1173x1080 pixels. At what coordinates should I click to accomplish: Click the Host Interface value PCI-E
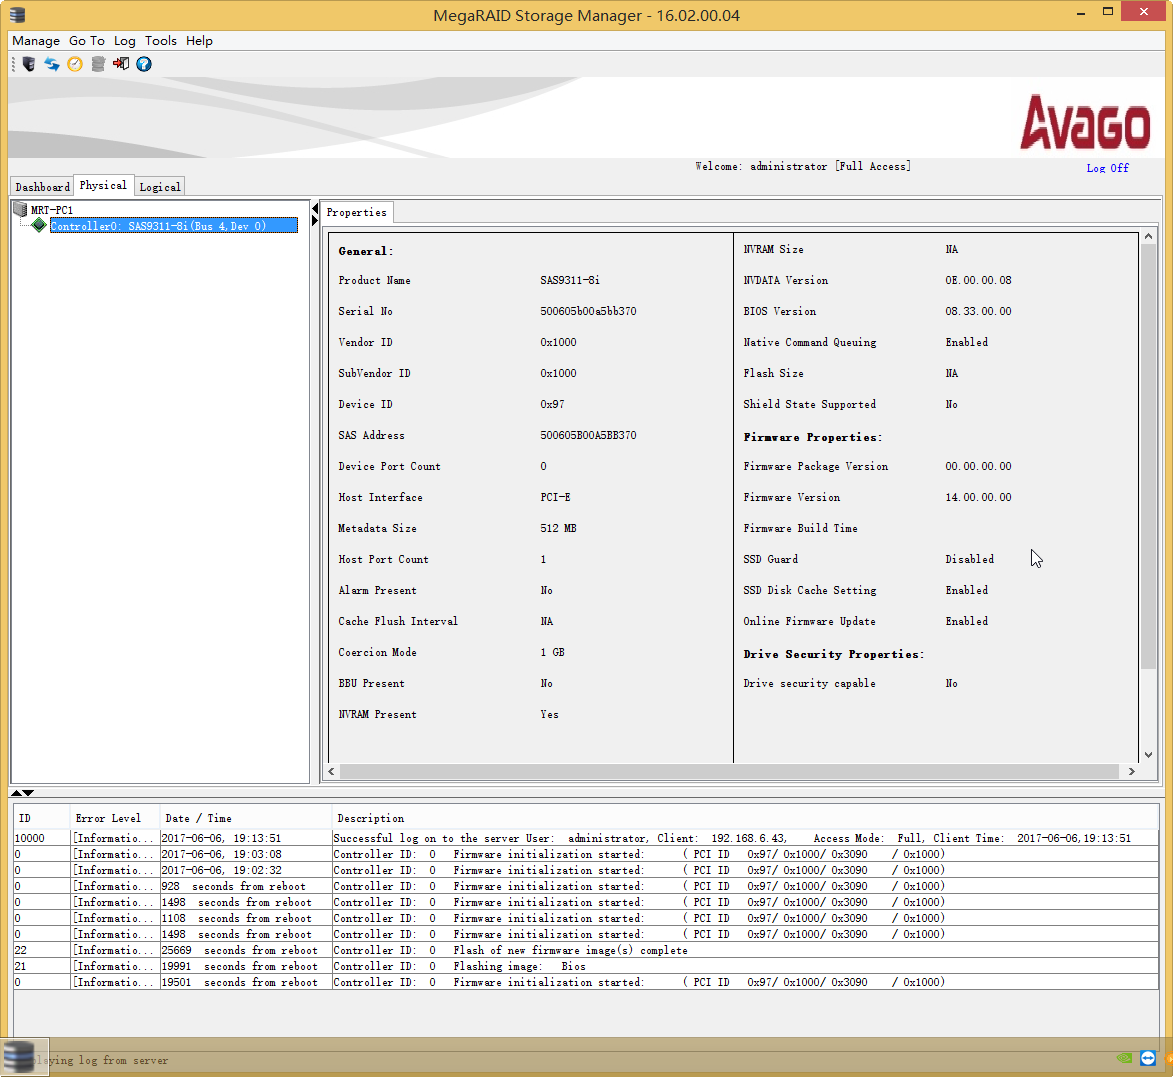coord(555,497)
